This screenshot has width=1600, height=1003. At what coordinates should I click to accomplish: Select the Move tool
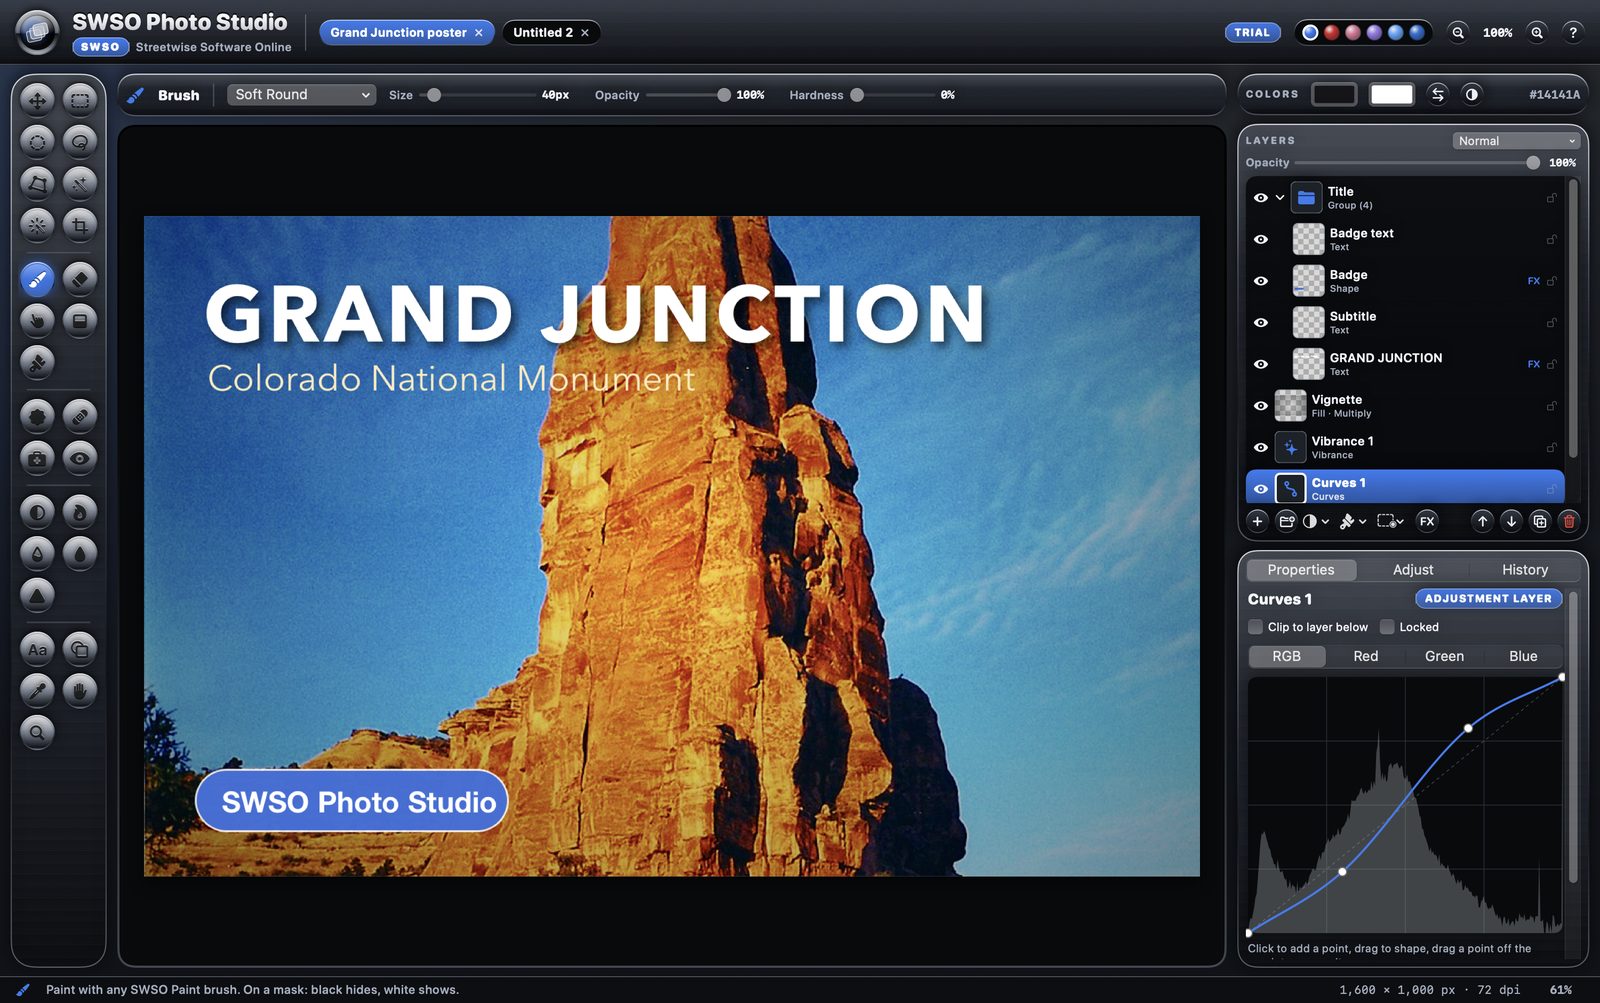click(x=37, y=99)
